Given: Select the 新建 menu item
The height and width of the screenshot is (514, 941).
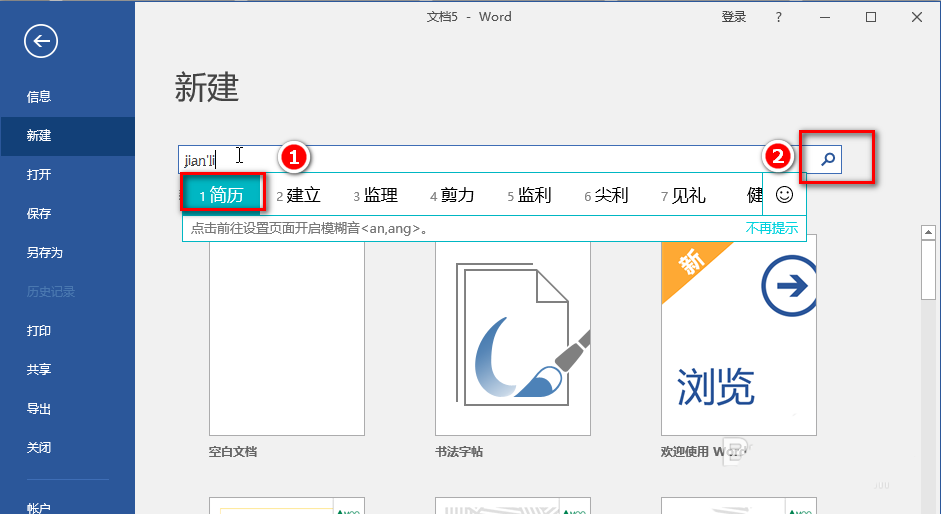Looking at the screenshot, I should click(67, 136).
